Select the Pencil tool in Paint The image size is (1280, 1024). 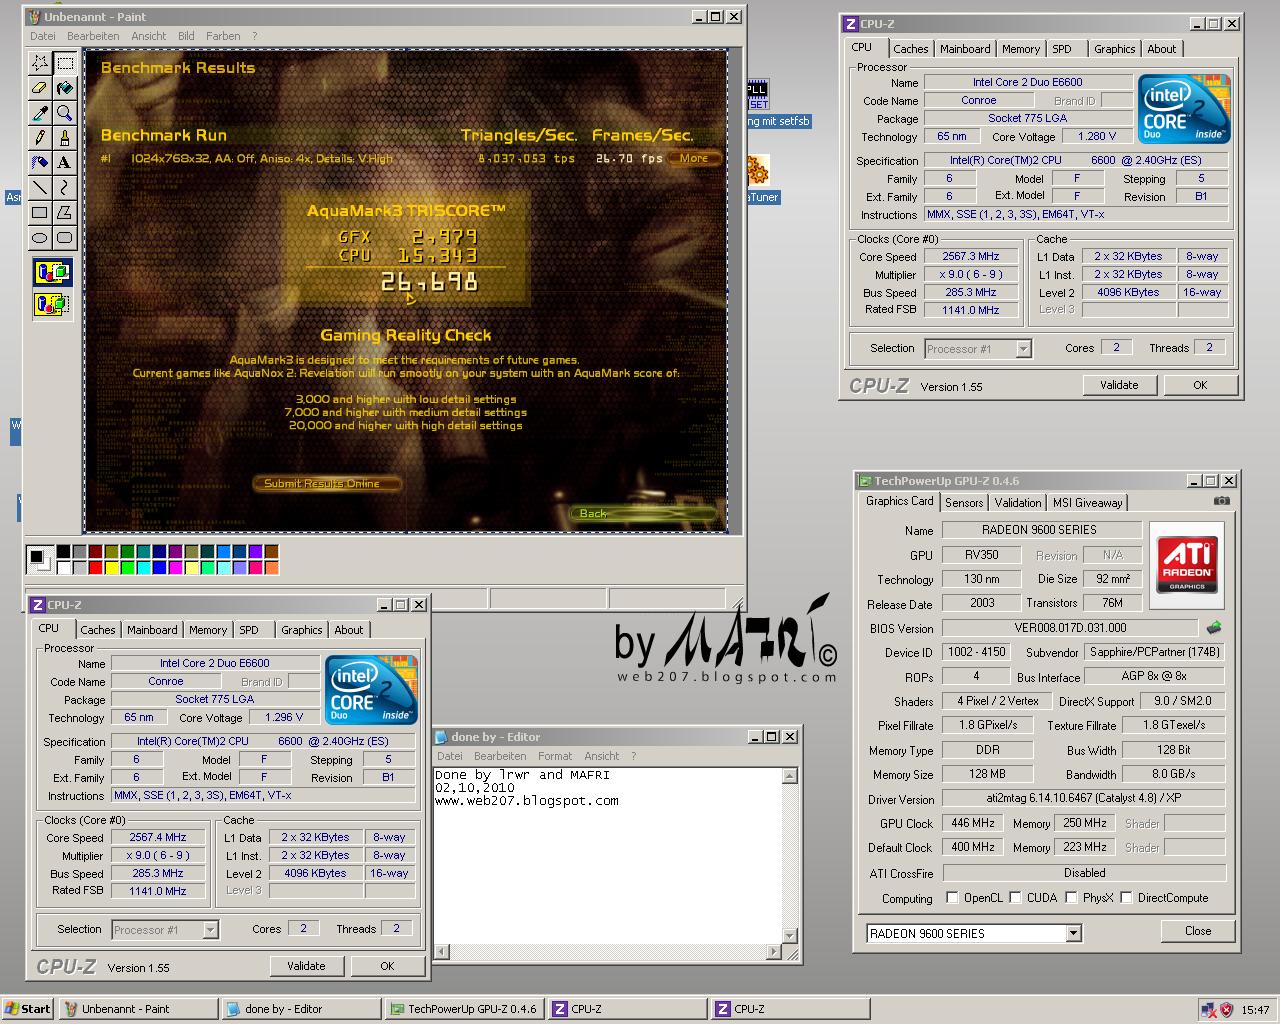[40, 138]
